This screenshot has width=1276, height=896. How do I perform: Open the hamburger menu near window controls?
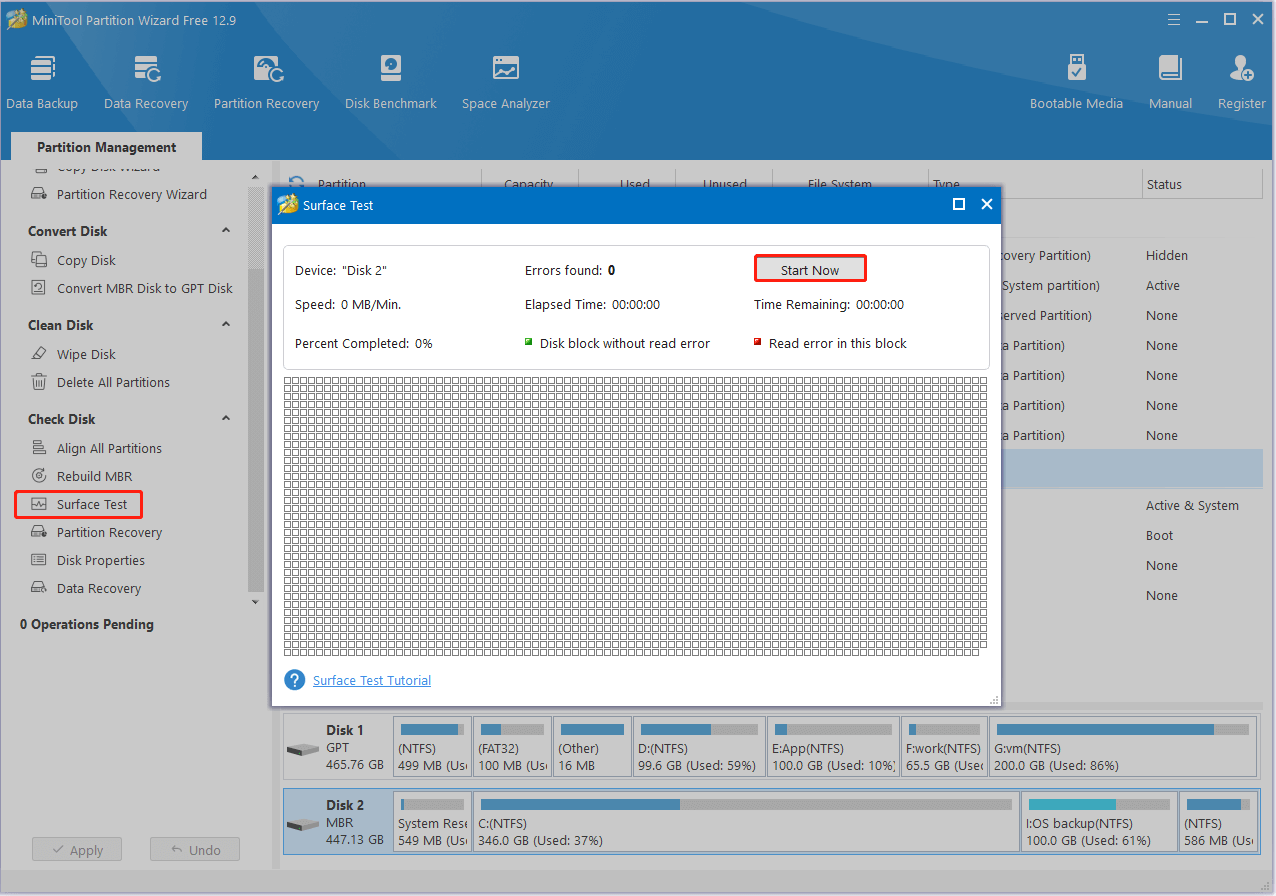tap(1173, 19)
